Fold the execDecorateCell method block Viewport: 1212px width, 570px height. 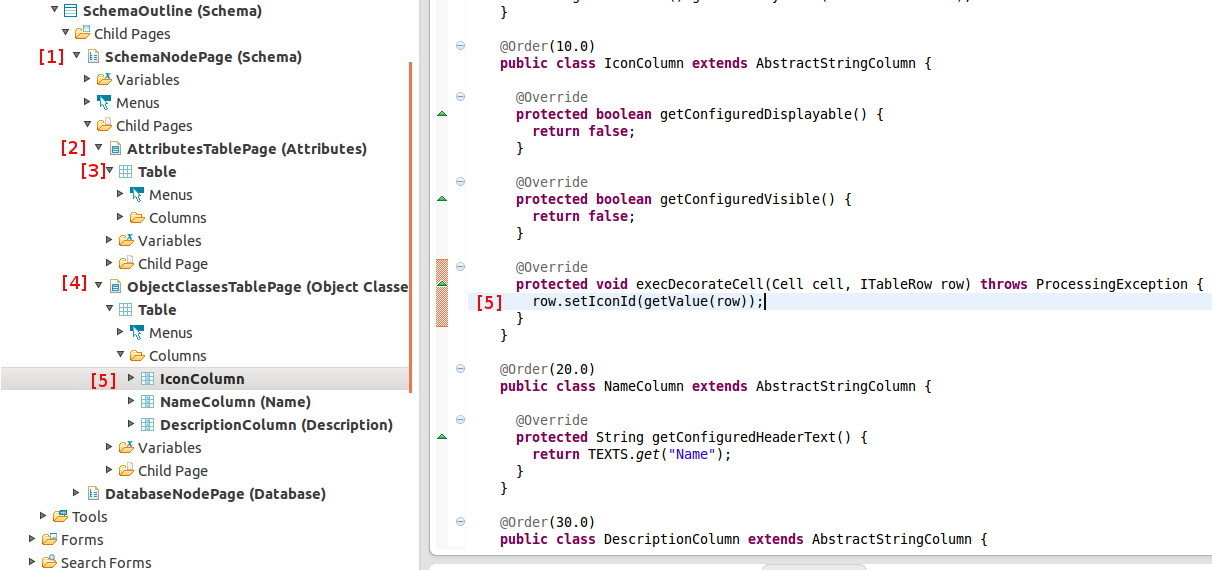click(460, 267)
